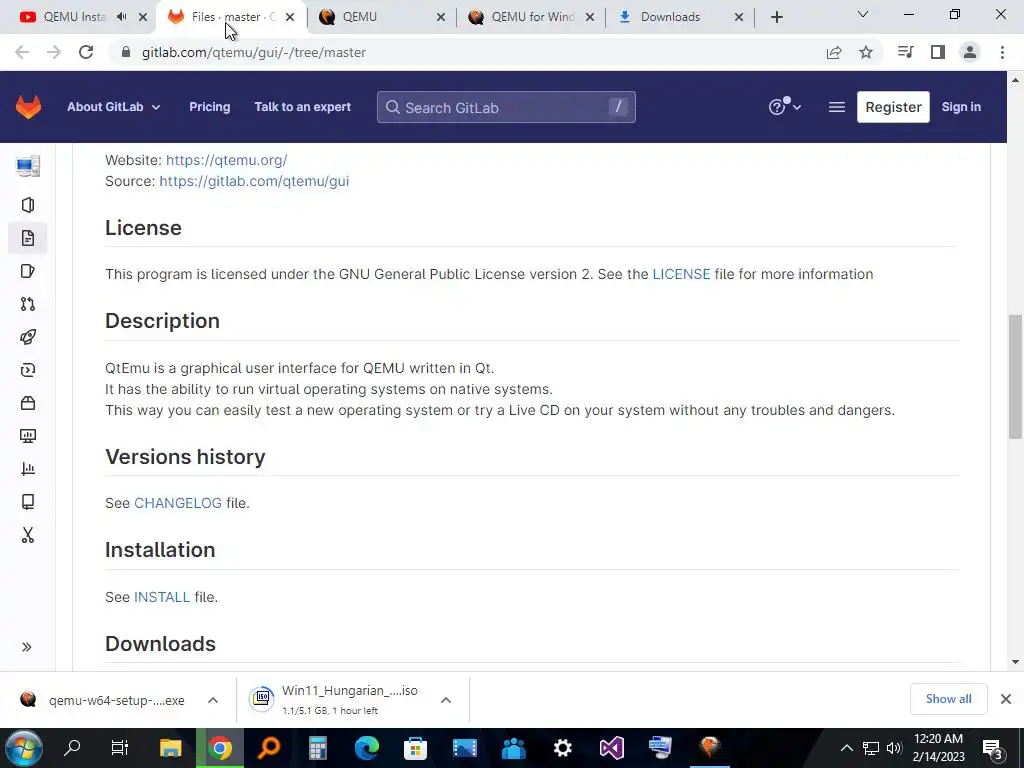Open Snippets scissors icon in sidebar
Image resolution: width=1024 pixels, height=768 pixels.
coord(27,535)
